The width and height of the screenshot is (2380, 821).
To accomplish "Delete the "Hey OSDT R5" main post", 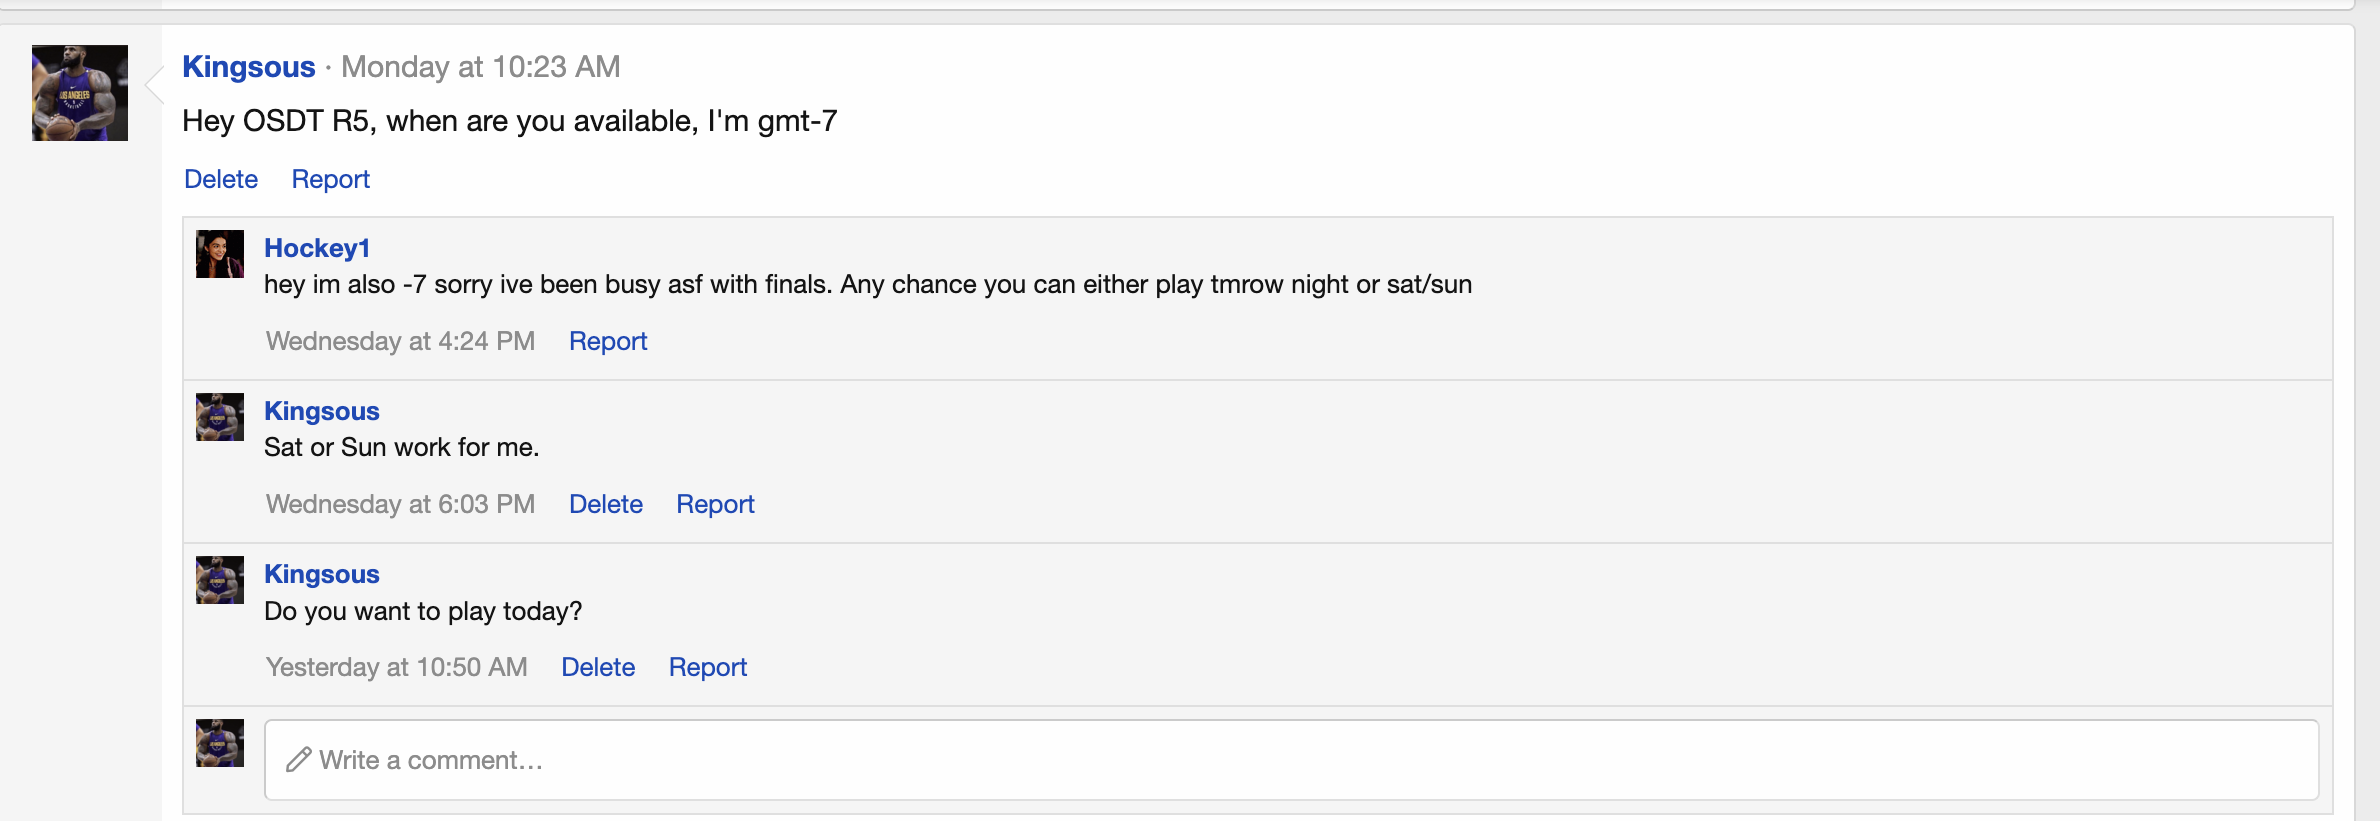I will (x=221, y=179).
